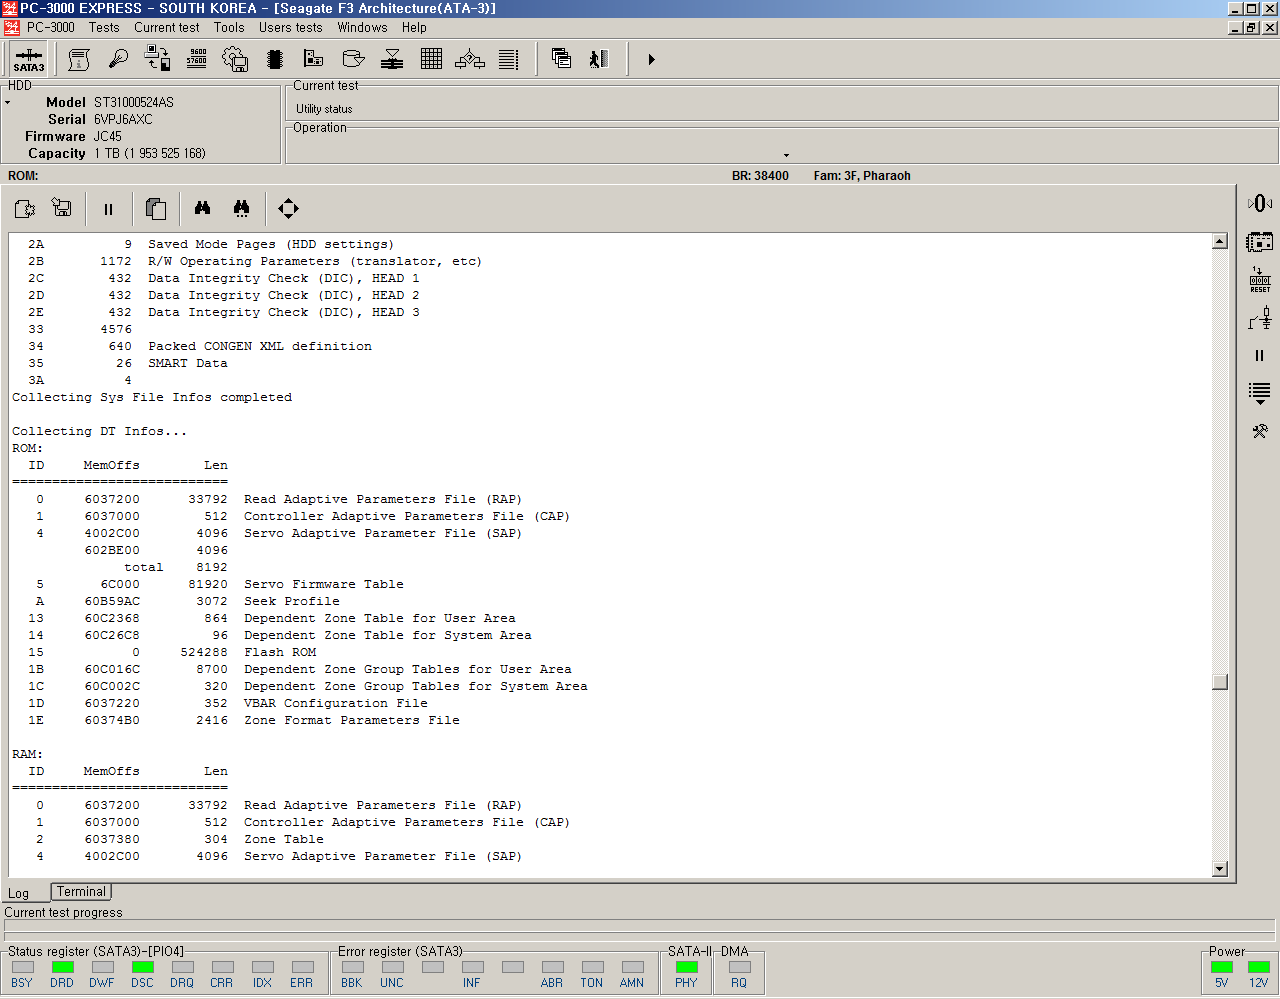Click the 5V power indicator
1280x999 pixels.
click(x=1221, y=967)
